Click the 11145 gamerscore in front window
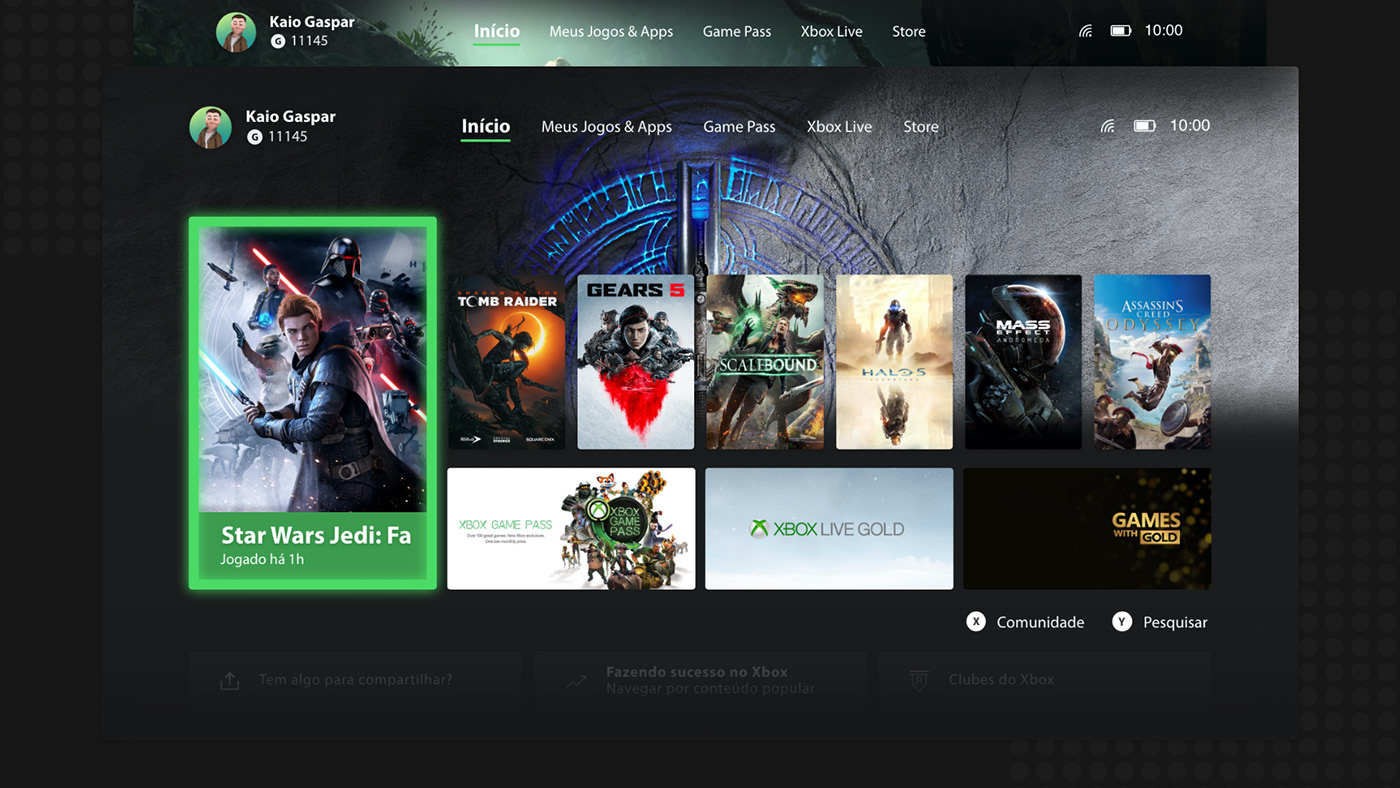 pos(287,137)
